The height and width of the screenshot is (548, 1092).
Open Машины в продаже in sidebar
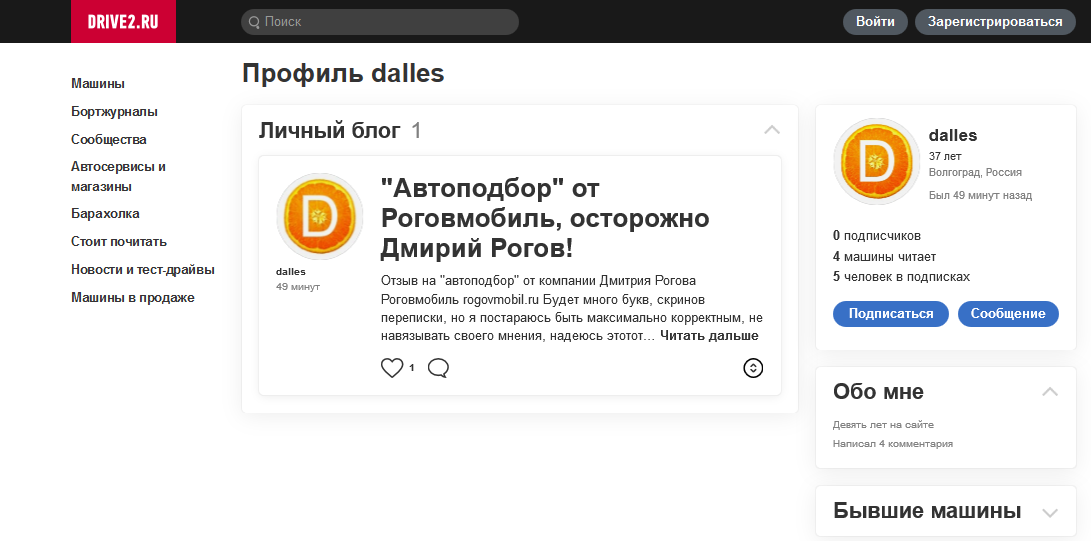point(133,297)
